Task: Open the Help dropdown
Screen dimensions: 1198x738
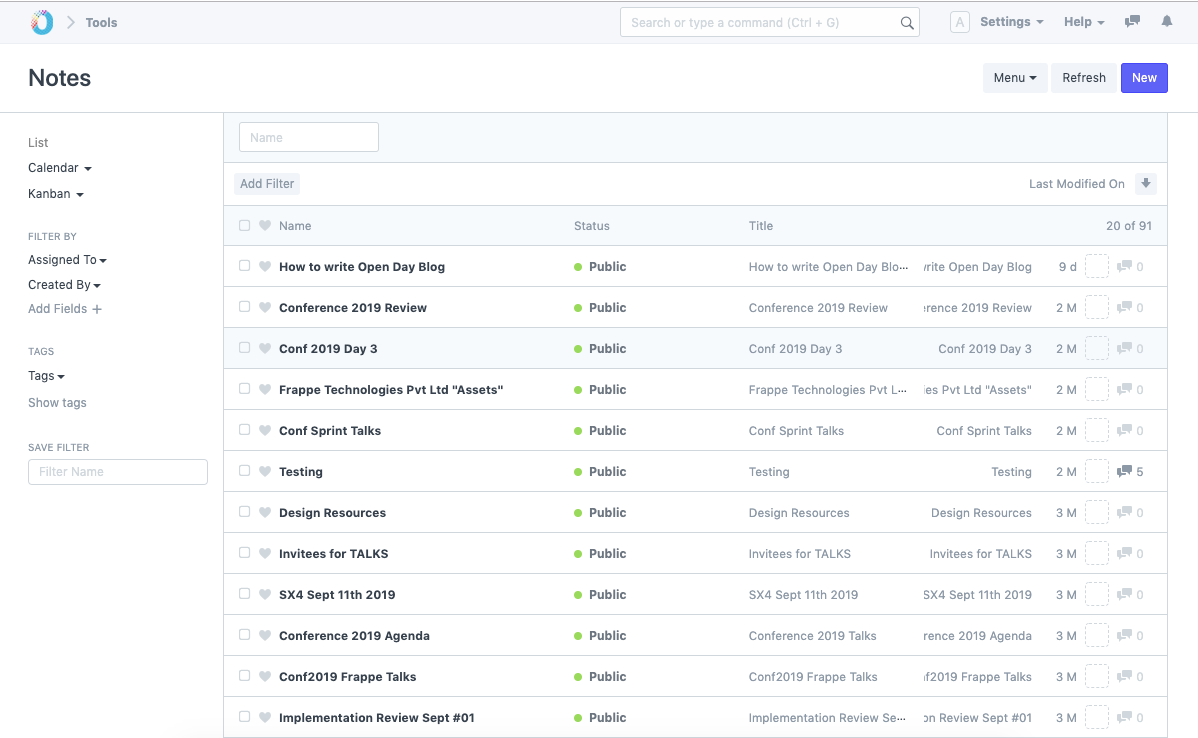Action: [x=1084, y=22]
